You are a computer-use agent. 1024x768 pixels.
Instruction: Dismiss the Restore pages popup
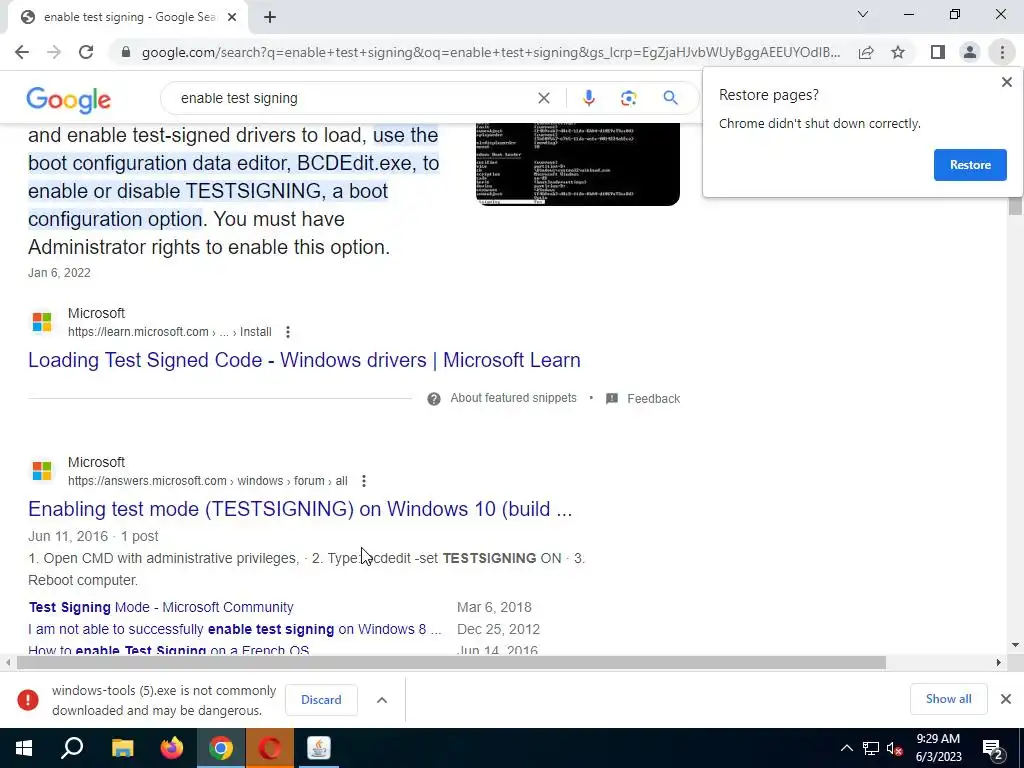point(1006,82)
